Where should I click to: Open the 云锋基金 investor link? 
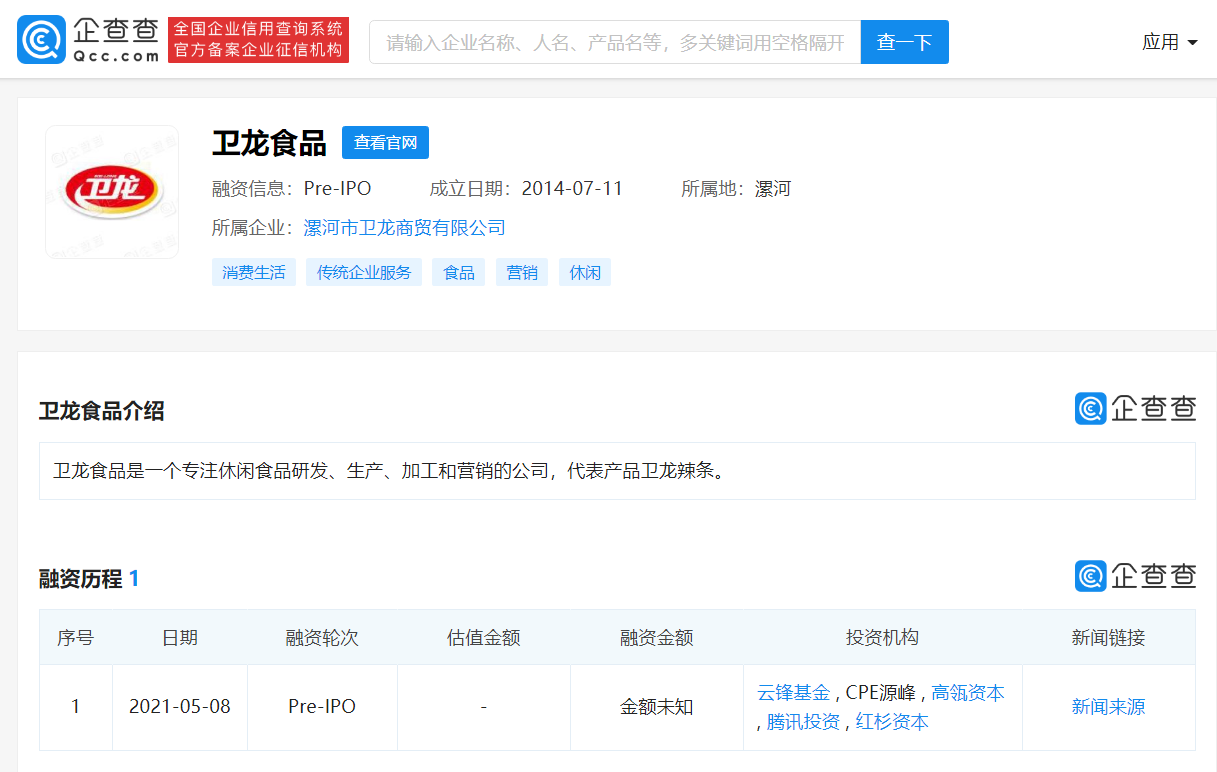(x=794, y=692)
